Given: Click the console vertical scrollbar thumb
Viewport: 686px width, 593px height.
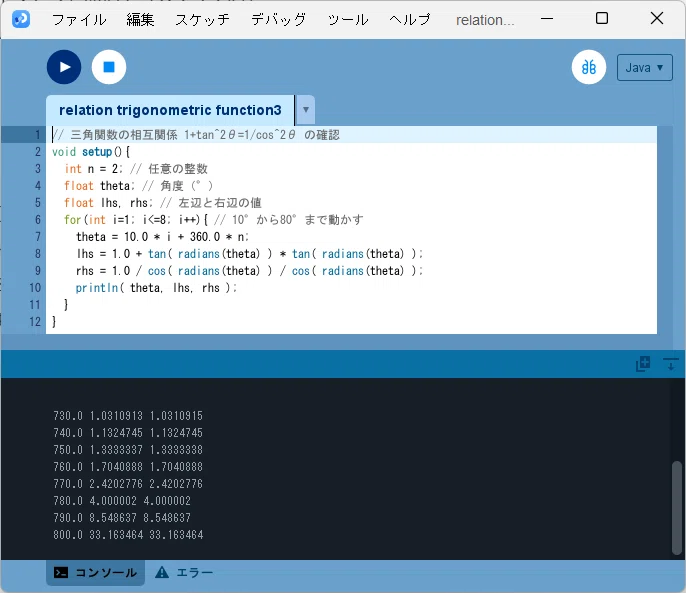Looking at the screenshot, I should tap(676, 508).
